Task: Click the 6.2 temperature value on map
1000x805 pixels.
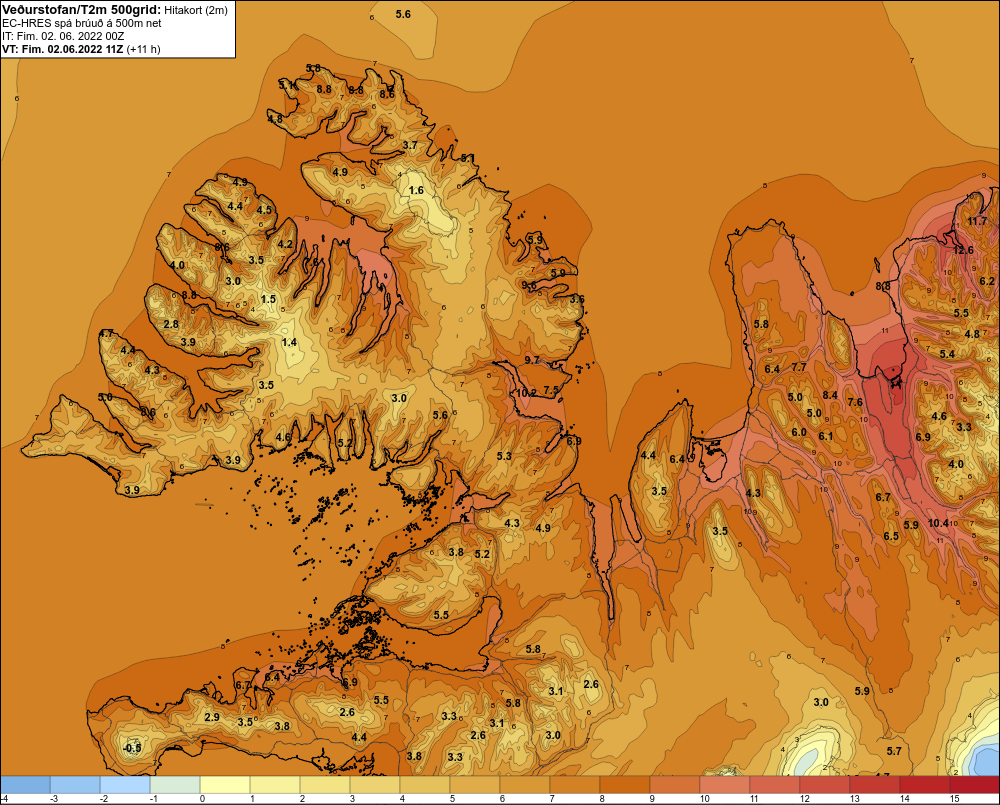Action: click(x=987, y=281)
